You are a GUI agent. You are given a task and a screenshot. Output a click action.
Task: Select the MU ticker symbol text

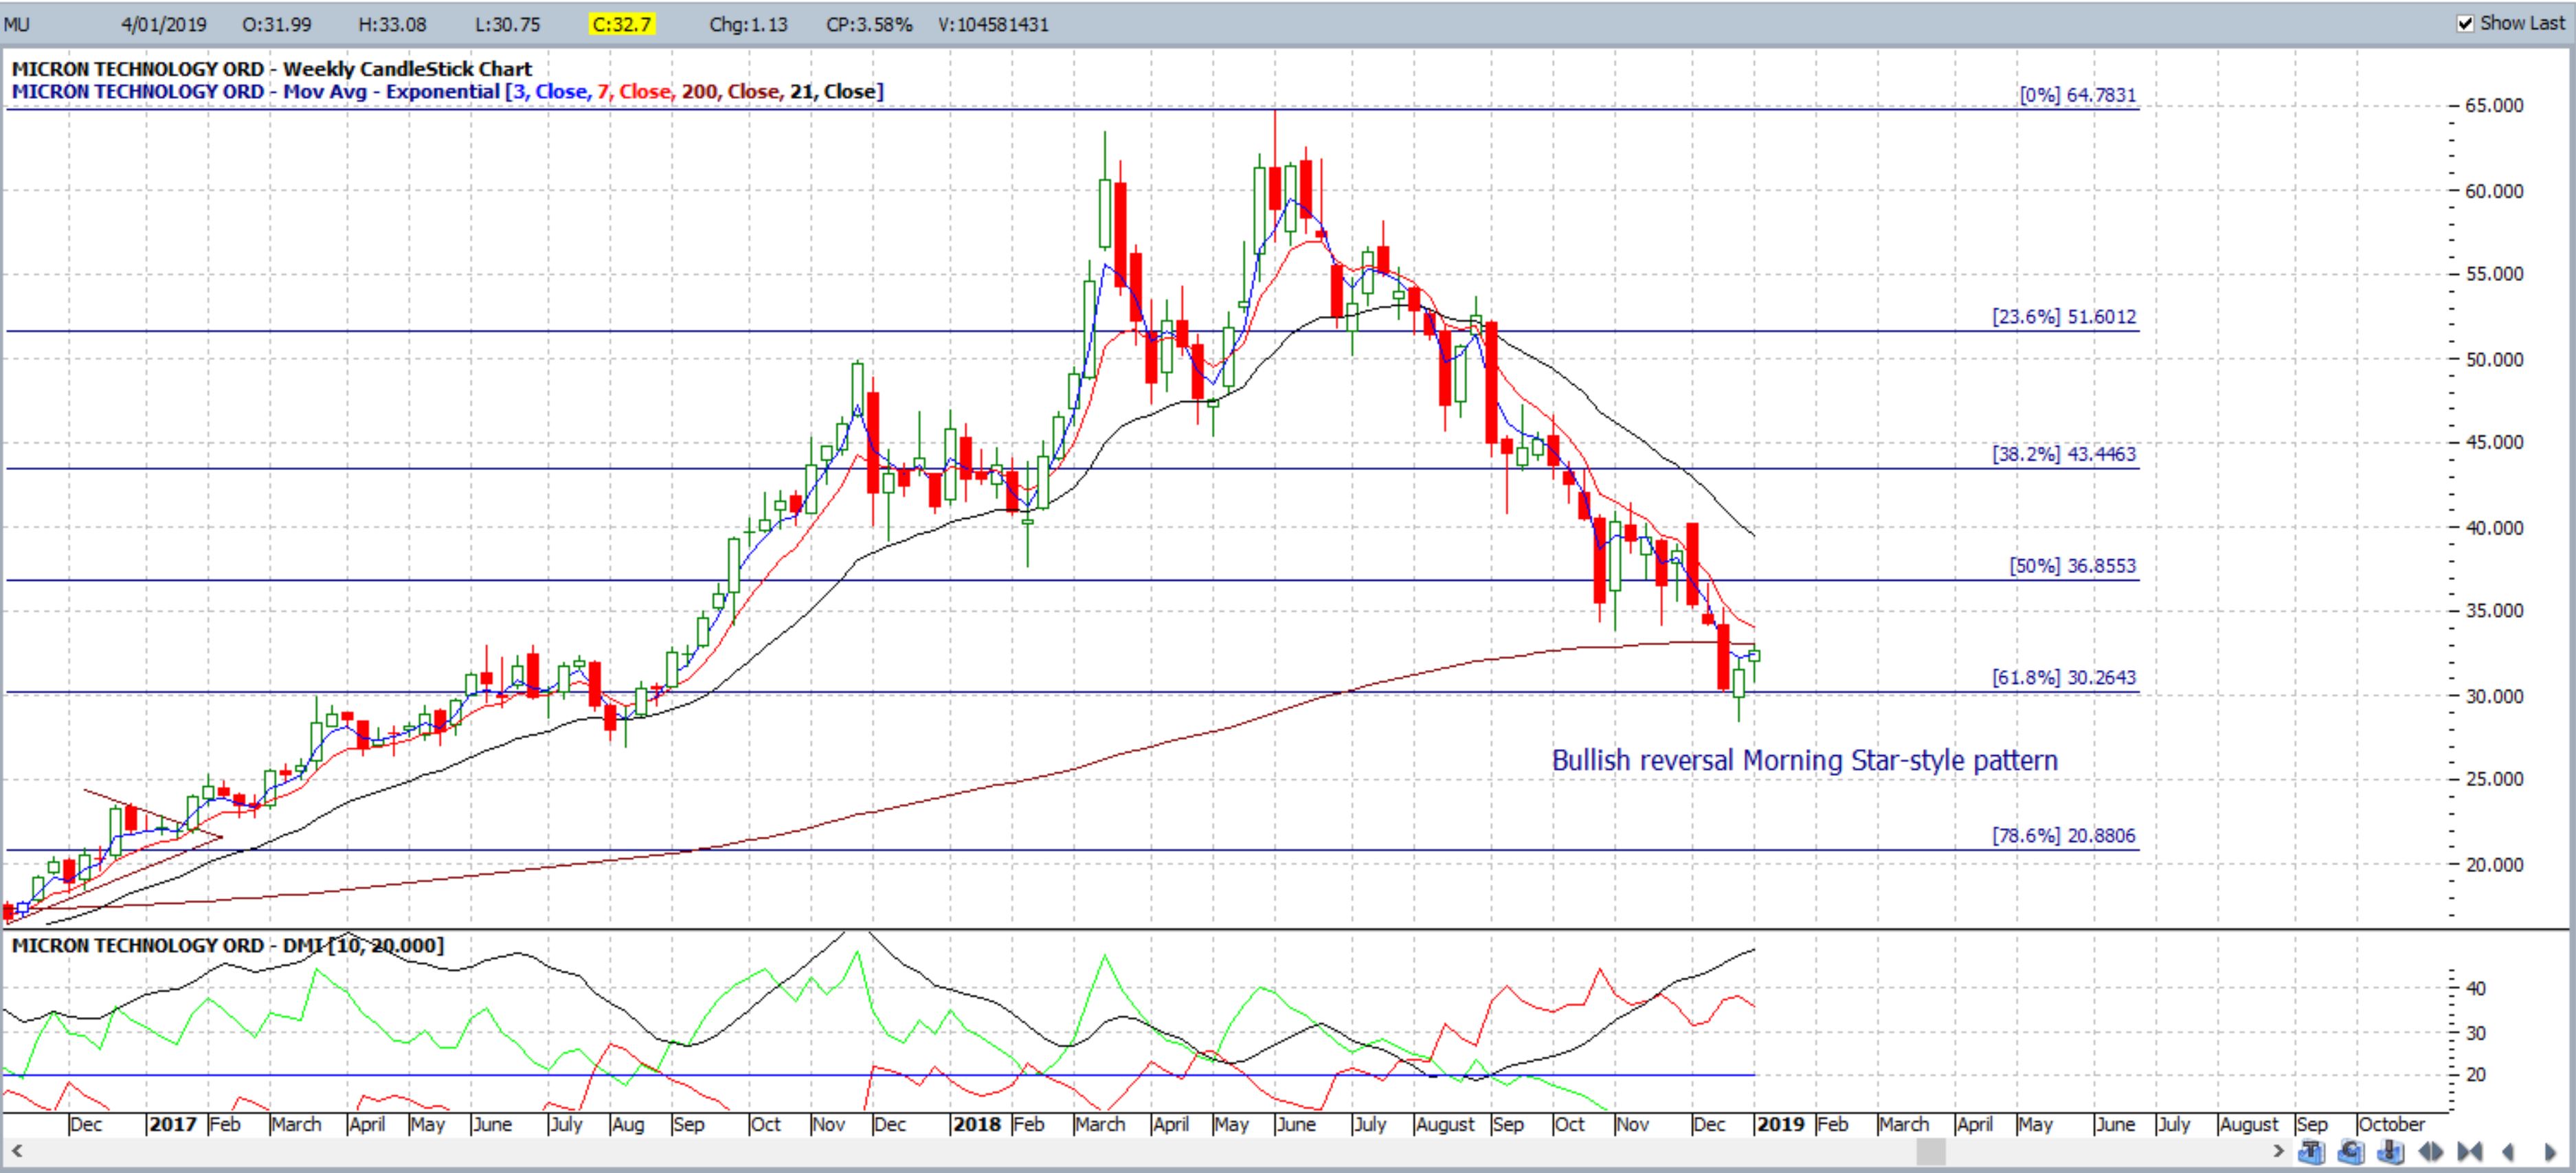pyautogui.click(x=17, y=24)
